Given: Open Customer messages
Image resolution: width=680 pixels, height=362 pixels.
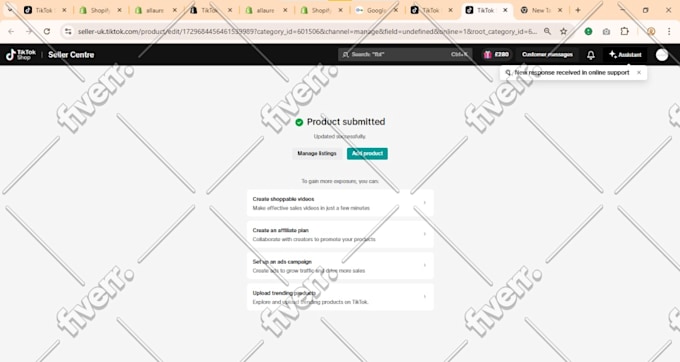Looking at the screenshot, I should pos(547,55).
